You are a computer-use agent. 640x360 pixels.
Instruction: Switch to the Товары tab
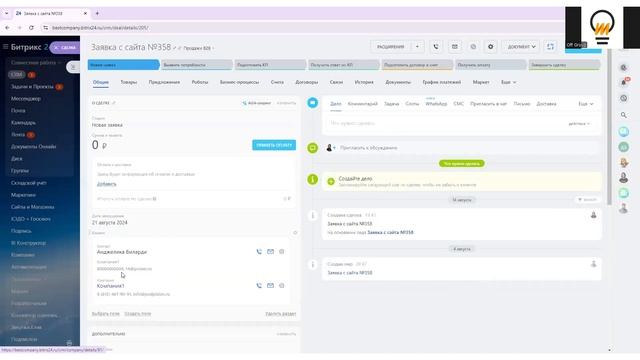pyautogui.click(x=129, y=82)
